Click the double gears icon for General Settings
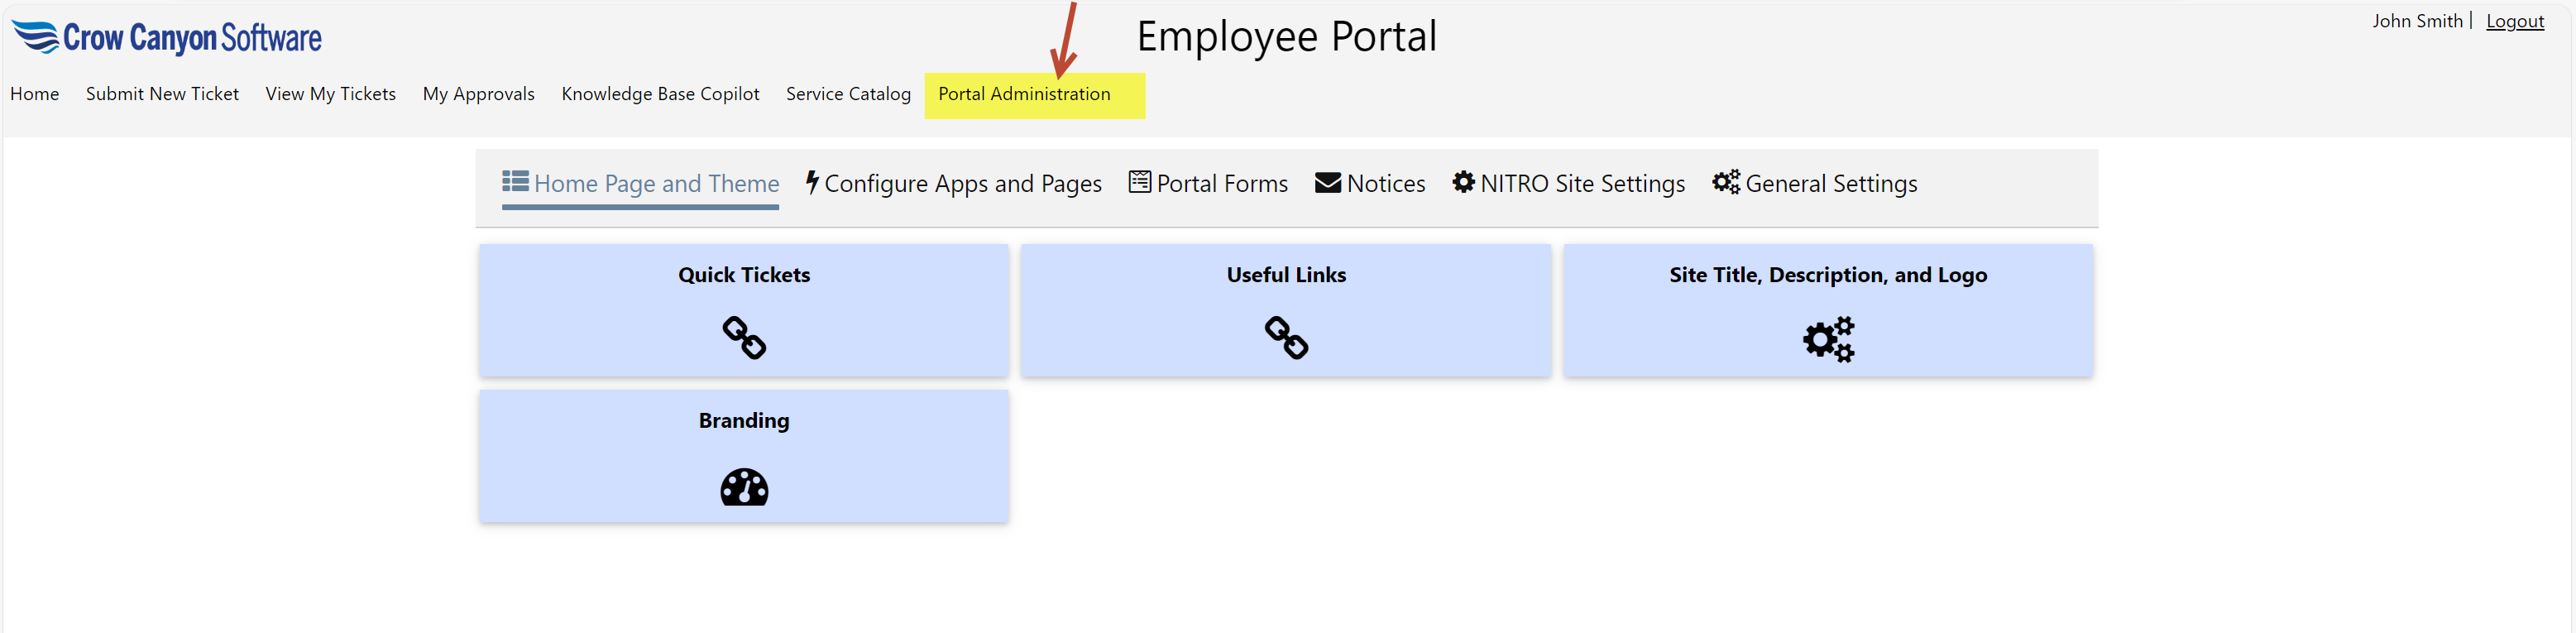This screenshot has height=633, width=2576. pyautogui.click(x=1725, y=182)
